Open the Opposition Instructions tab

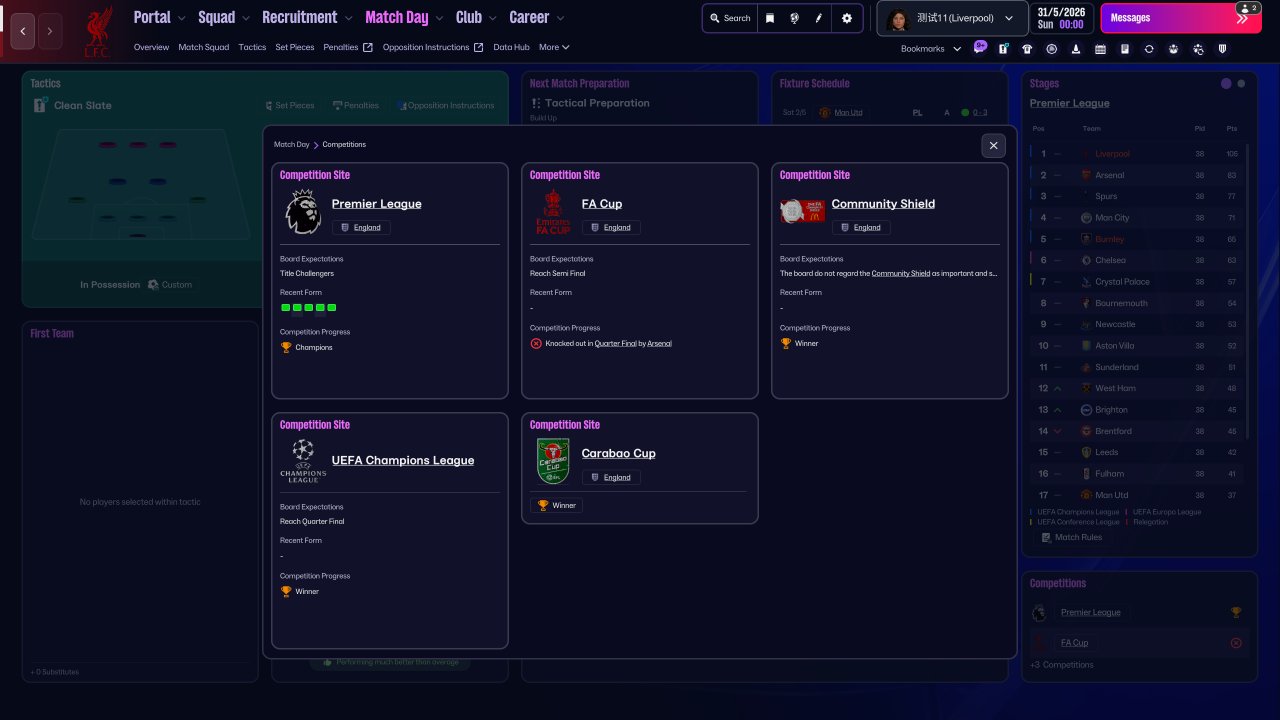433,47
